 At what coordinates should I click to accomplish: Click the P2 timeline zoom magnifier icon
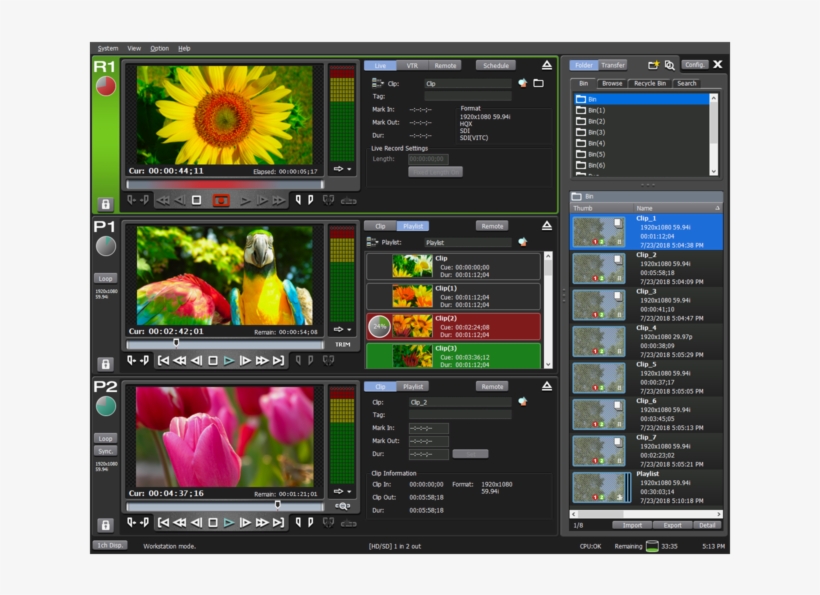(x=343, y=506)
